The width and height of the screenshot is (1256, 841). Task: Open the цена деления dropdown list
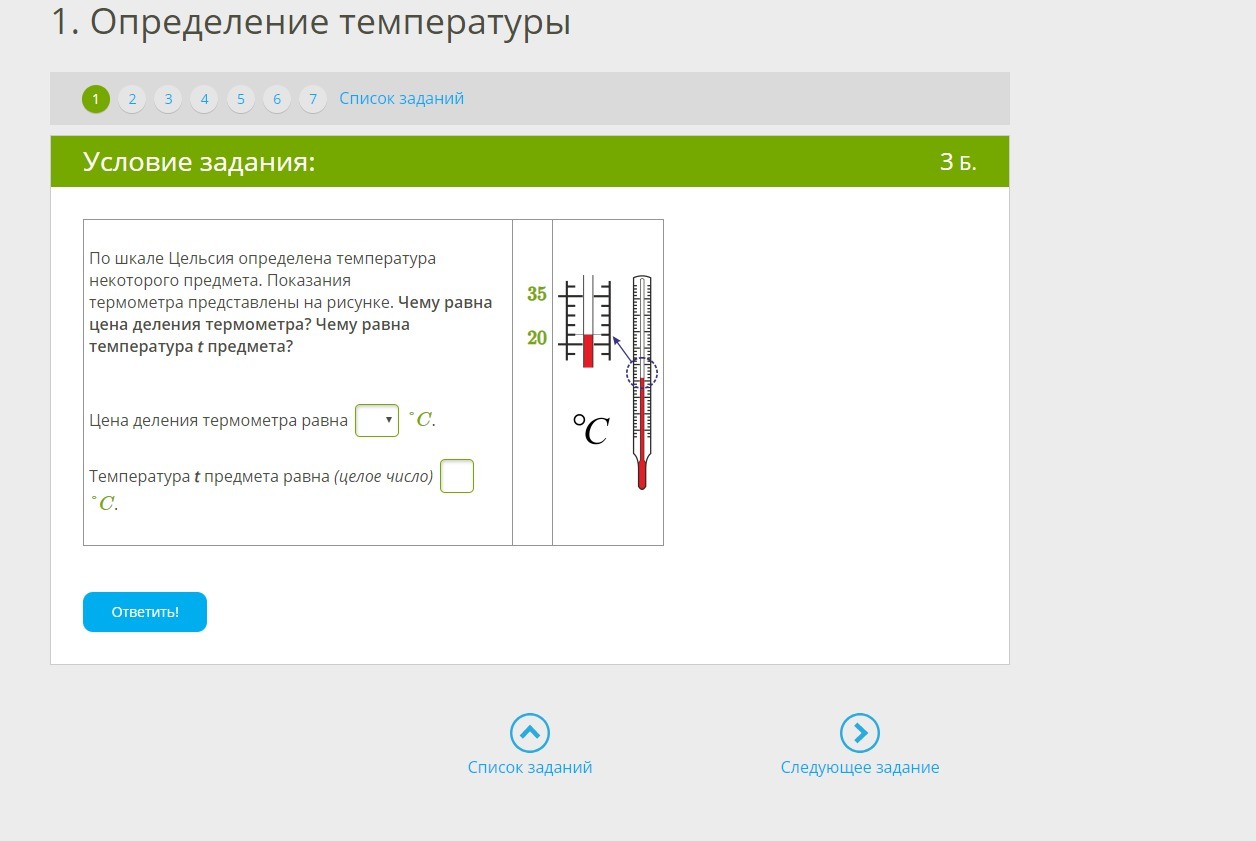377,421
